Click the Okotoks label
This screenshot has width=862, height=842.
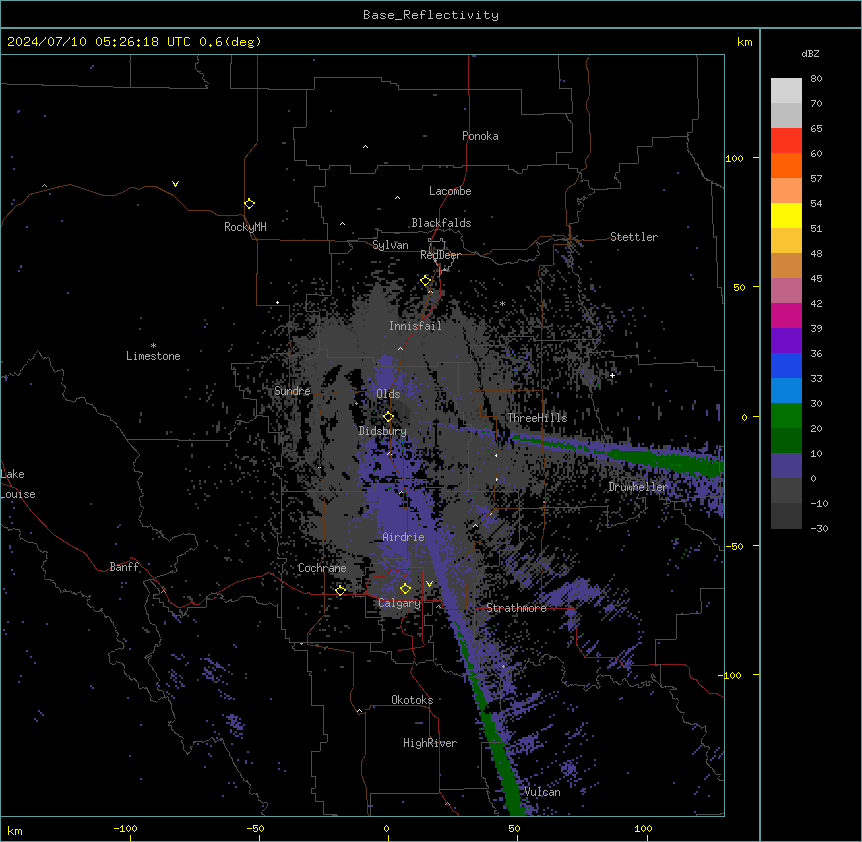(412, 700)
